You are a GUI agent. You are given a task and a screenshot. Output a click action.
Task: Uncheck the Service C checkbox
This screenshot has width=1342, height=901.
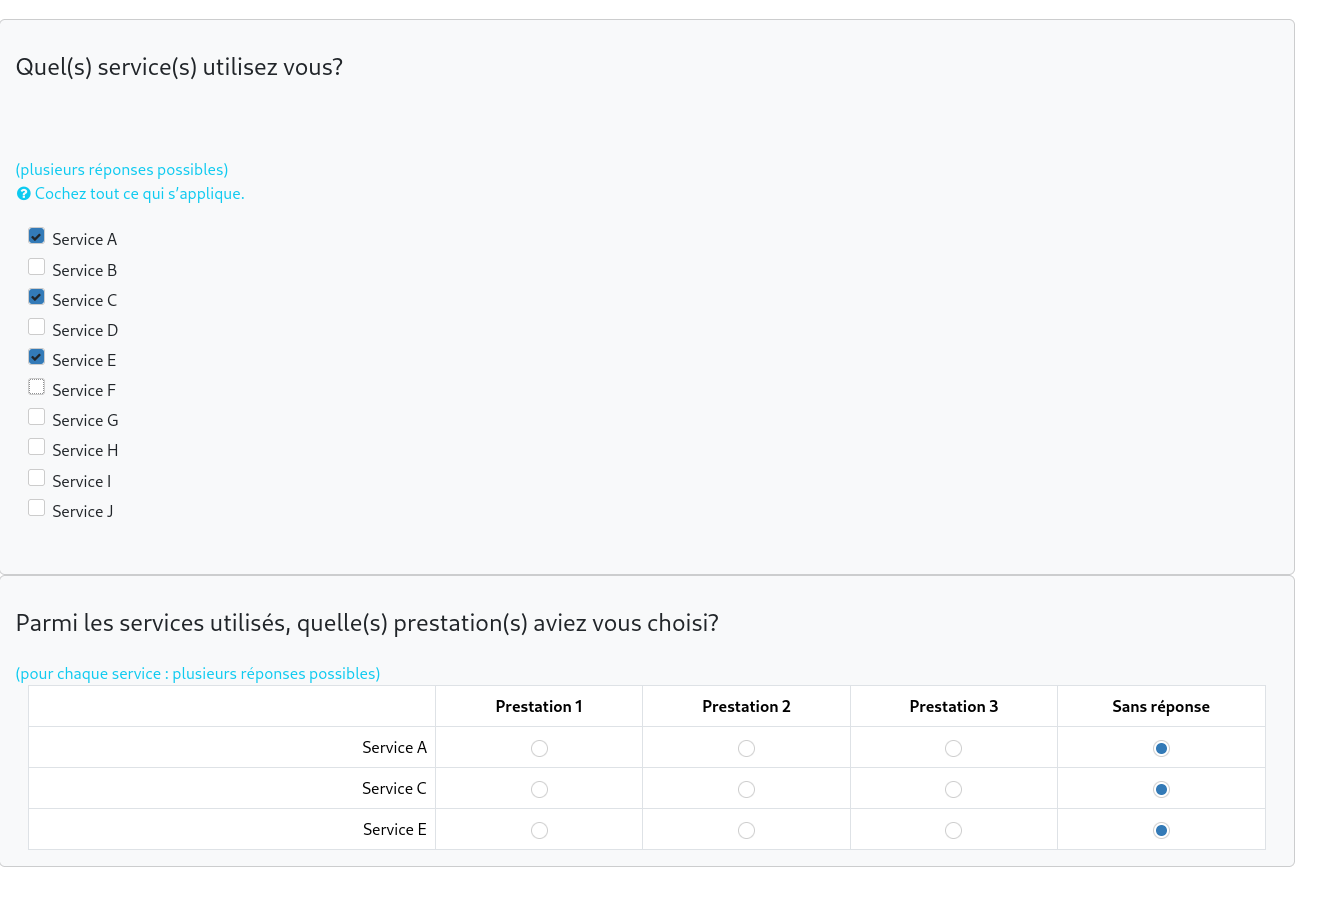coord(37,297)
